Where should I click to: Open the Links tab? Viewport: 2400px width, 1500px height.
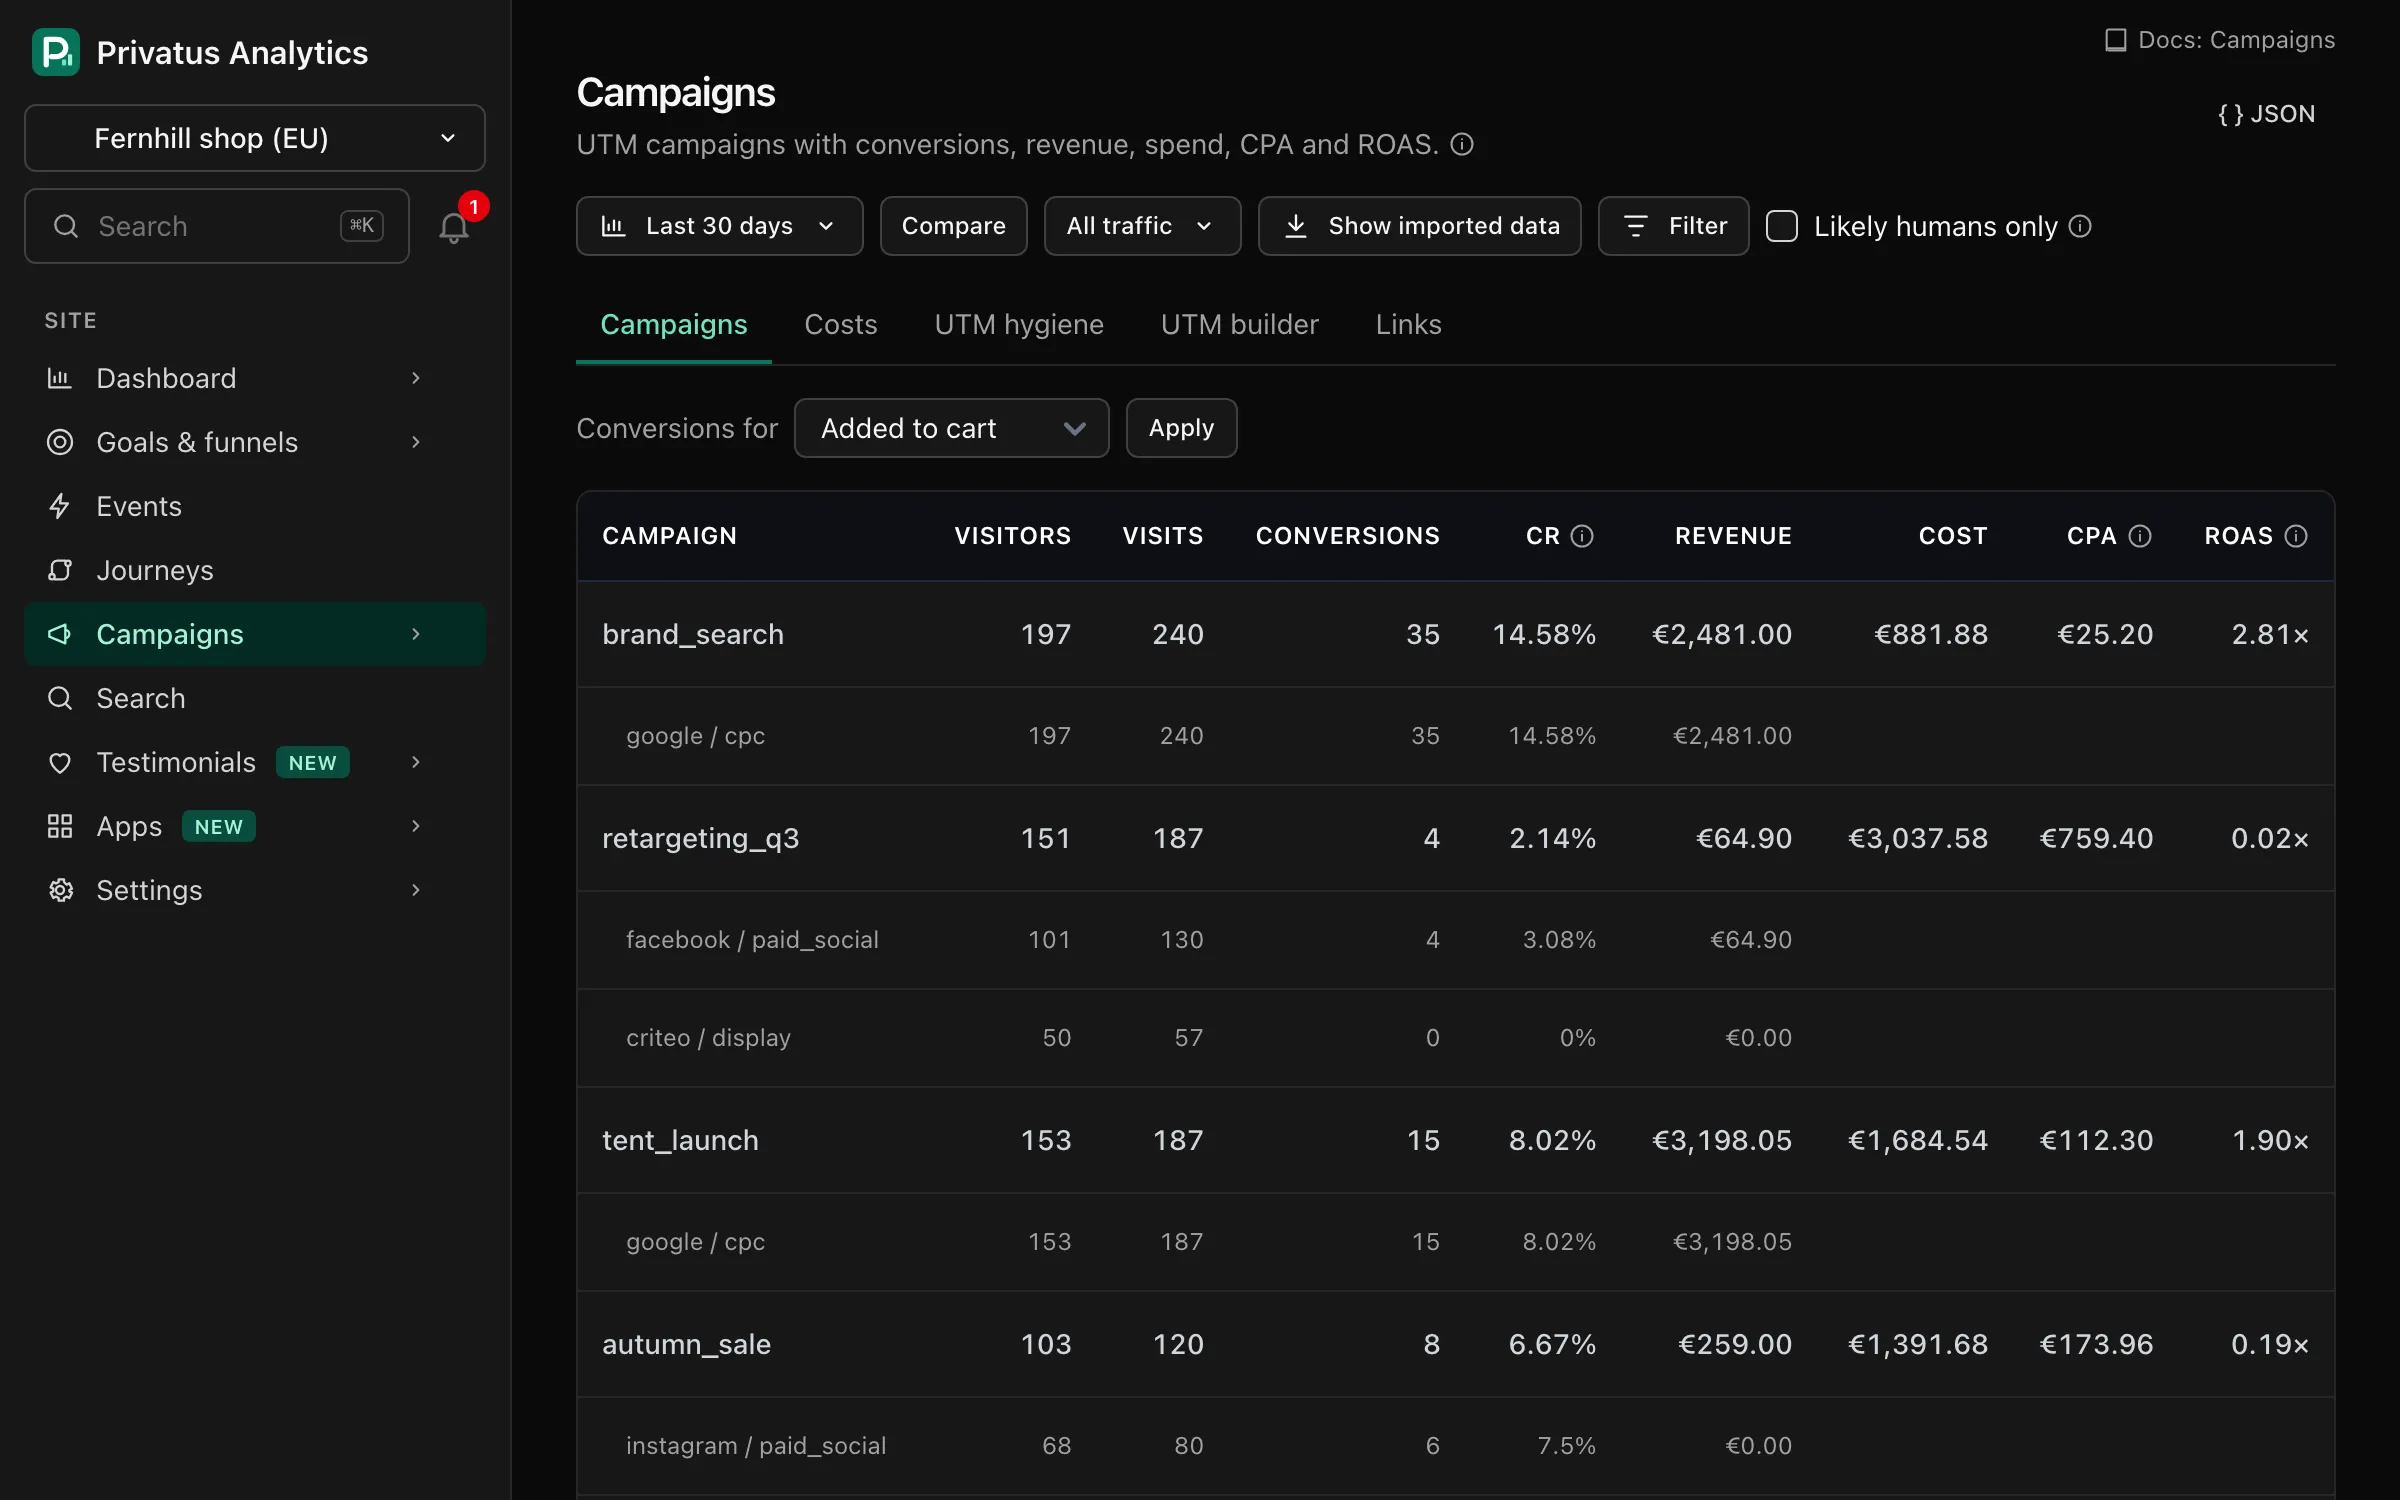pyautogui.click(x=1409, y=325)
